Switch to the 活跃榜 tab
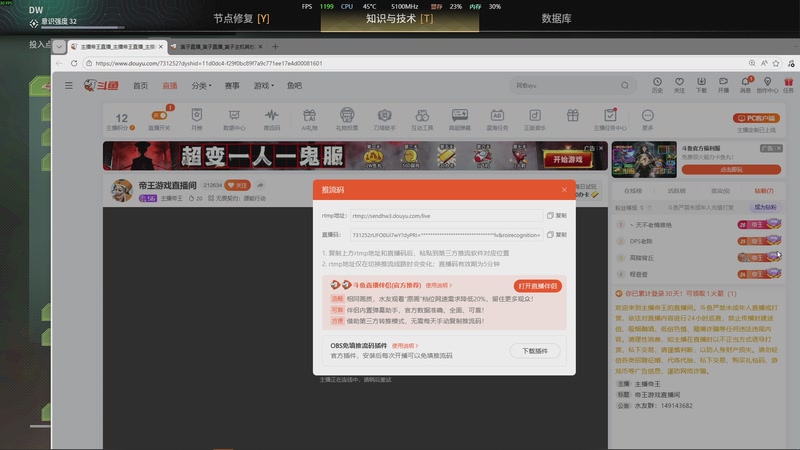This screenshot has height=450, width=800. tap(677, 191)
